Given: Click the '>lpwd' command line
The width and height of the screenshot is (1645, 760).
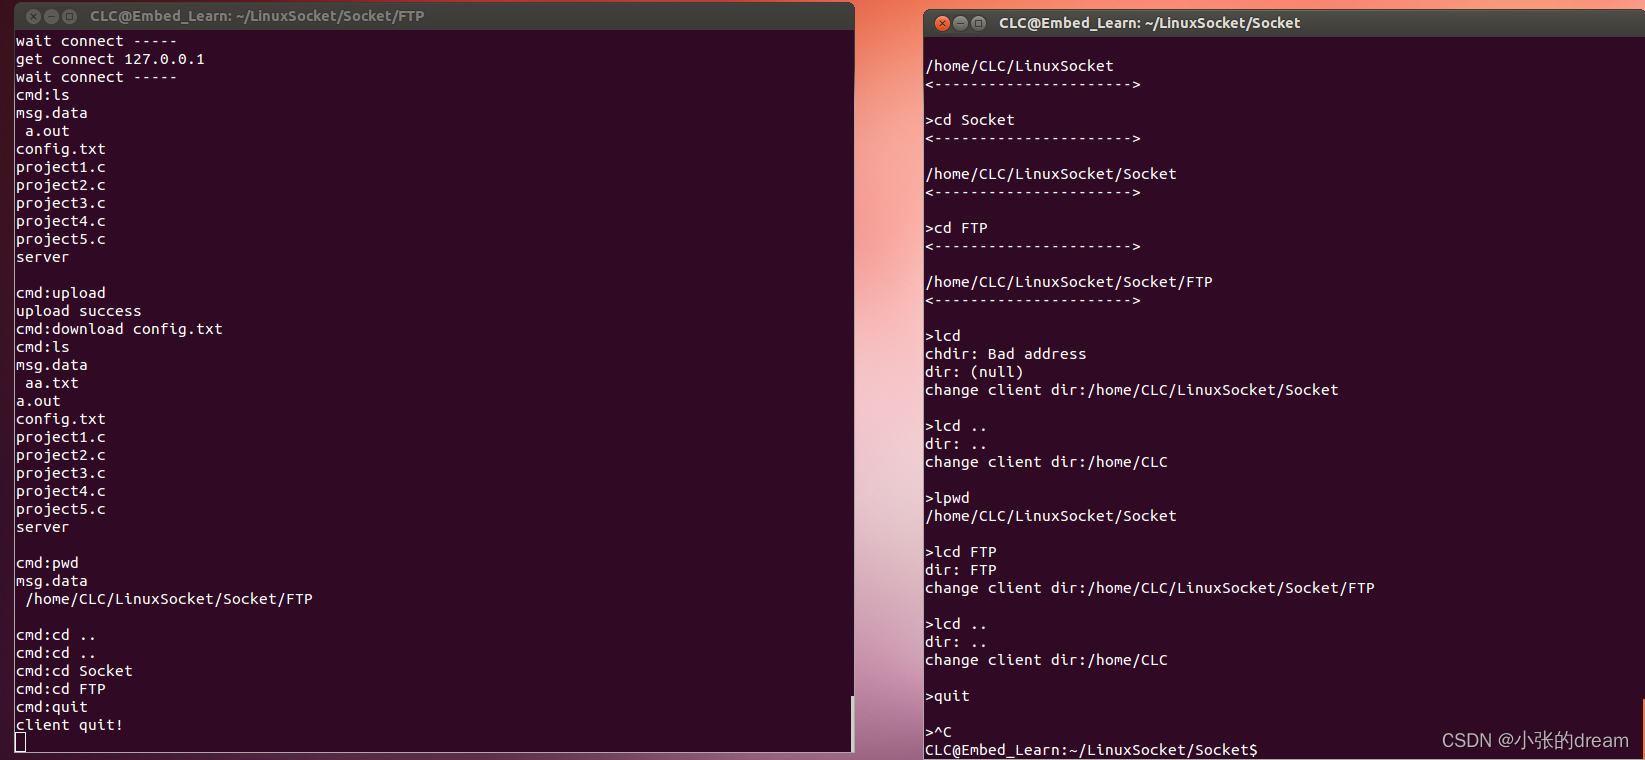Looking at the screenshot, I should 947,498.
